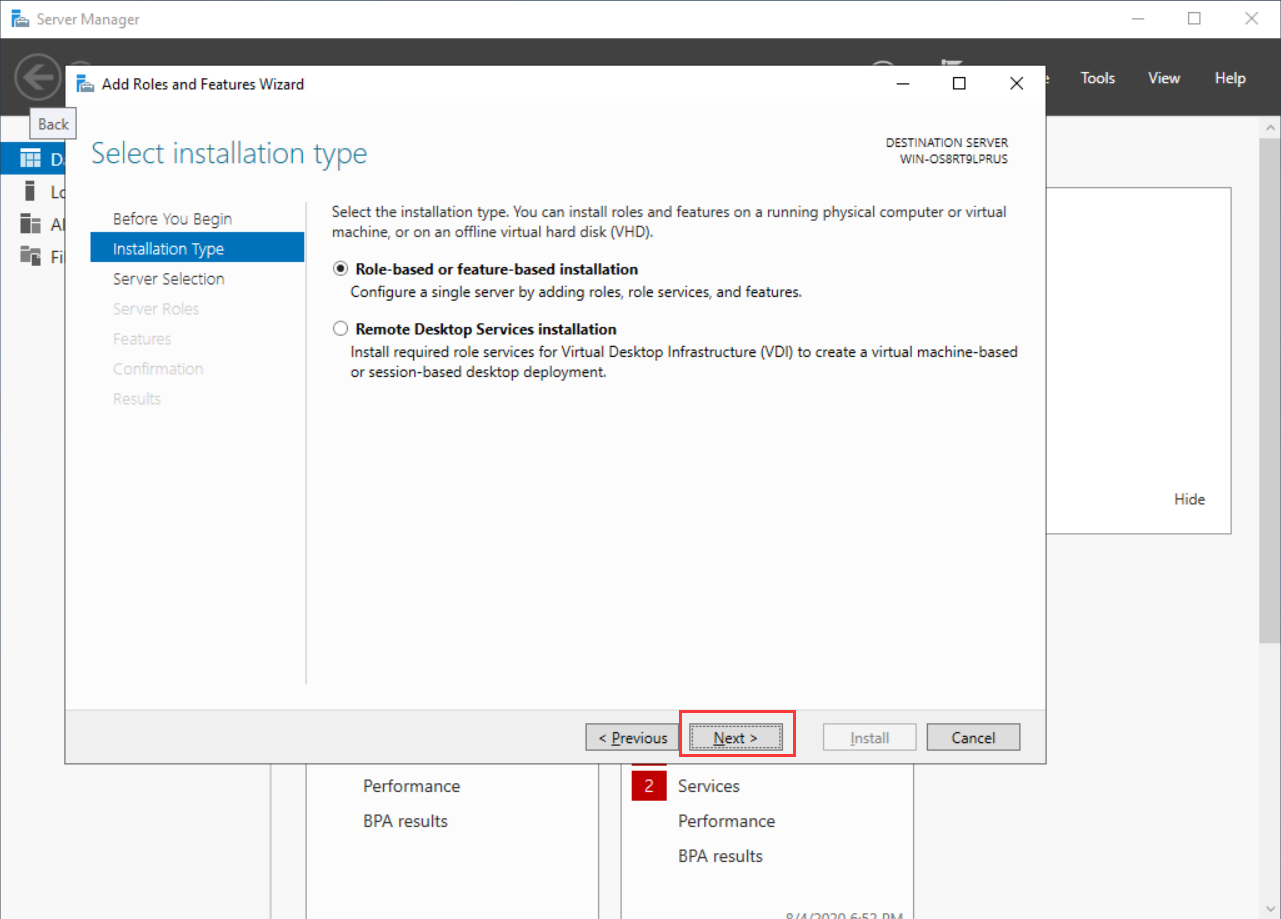
Task: Jump to the Server Selection step
Action: [168, 279]
